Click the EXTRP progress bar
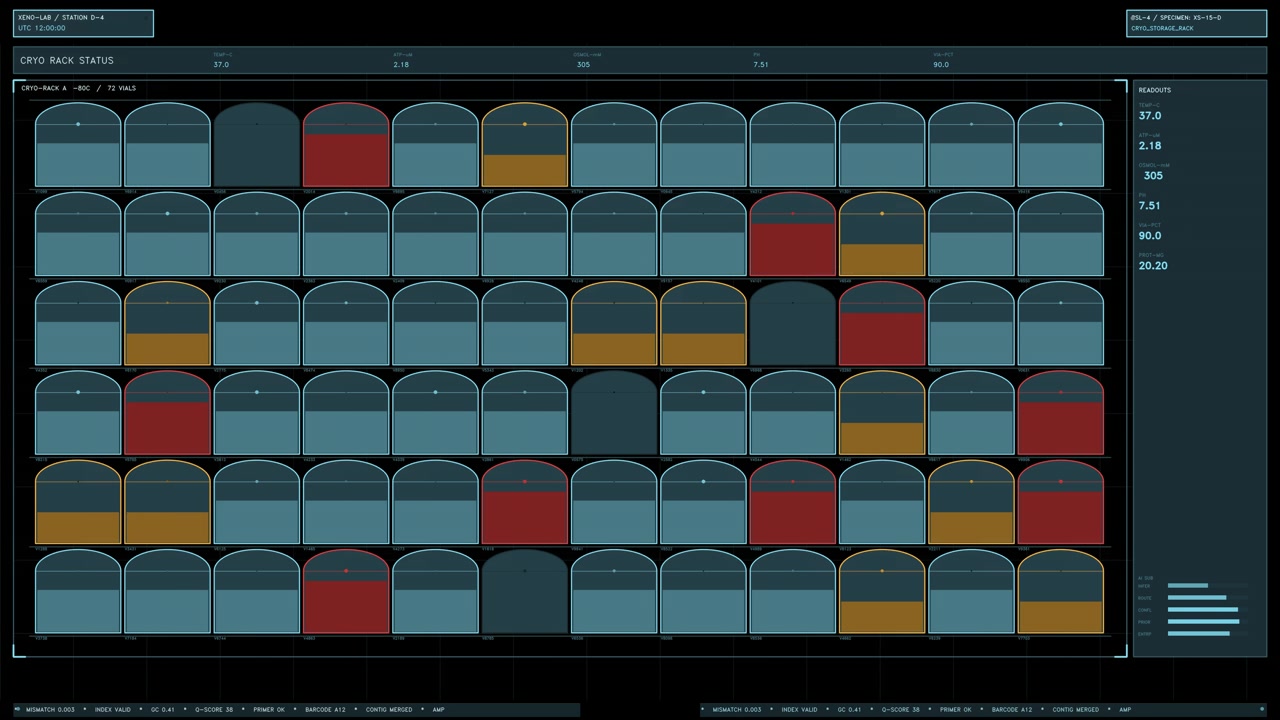Viewport: 1280px width, 720px height. pyautogui.click(x=1208, y=634)
